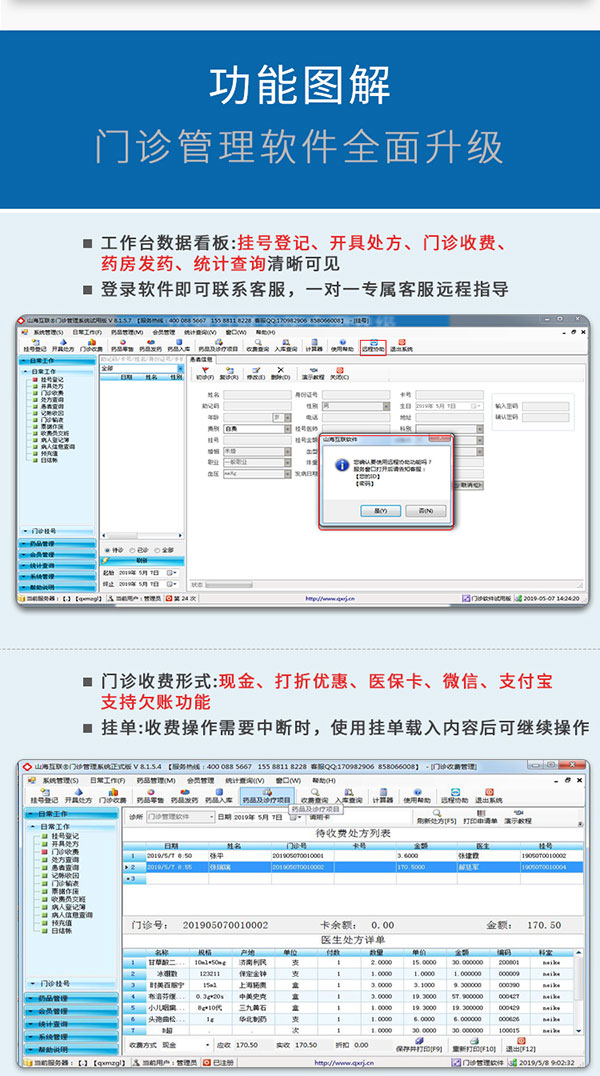Screen dimensions: 600x1076
Task: Click the 输入密码 input field
Action: (545, 406)
